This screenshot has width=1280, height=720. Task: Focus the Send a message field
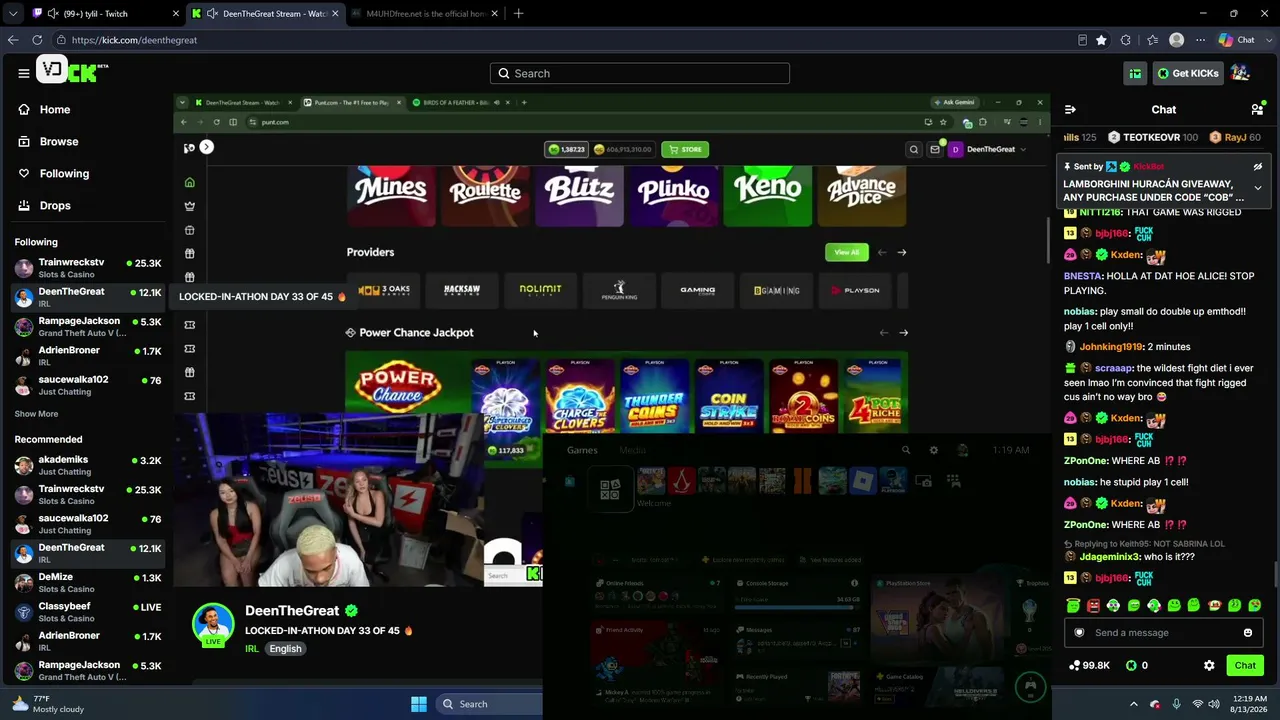[x=1162, y=632]
